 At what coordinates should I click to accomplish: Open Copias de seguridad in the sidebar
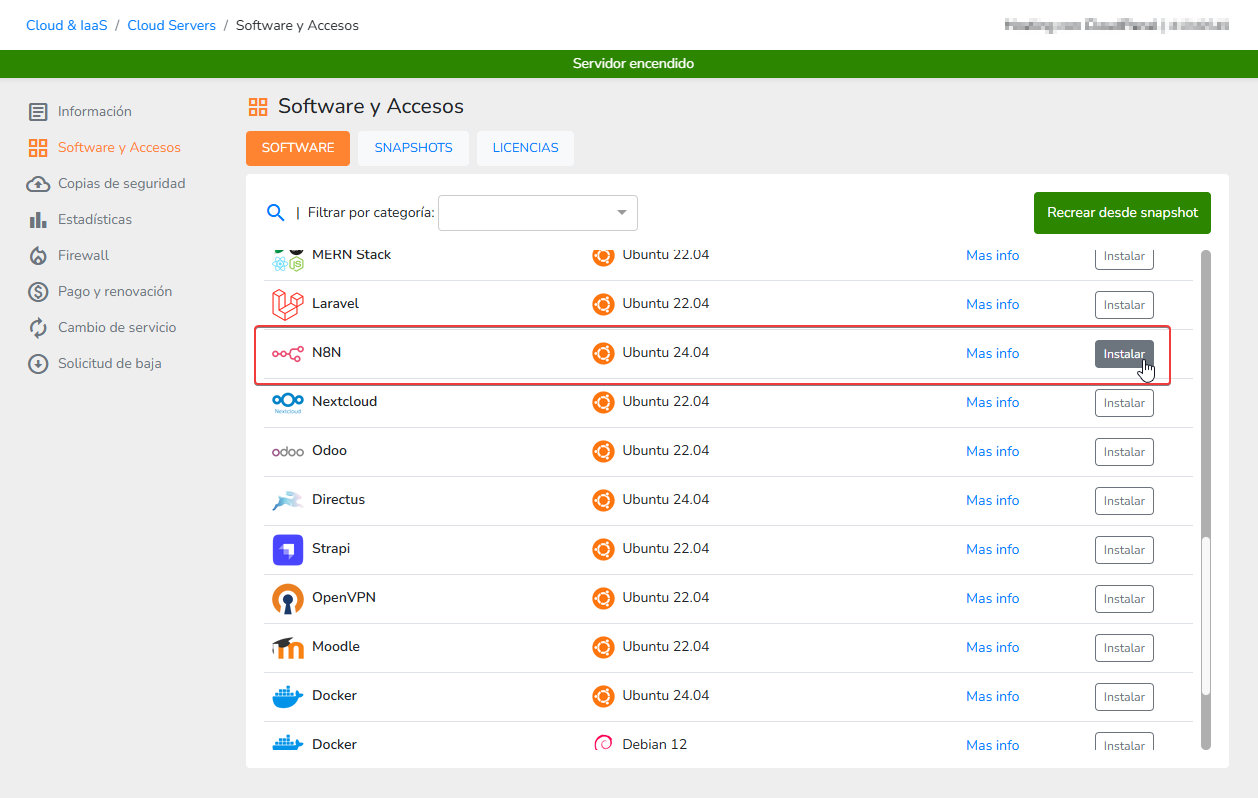[122, 184]
